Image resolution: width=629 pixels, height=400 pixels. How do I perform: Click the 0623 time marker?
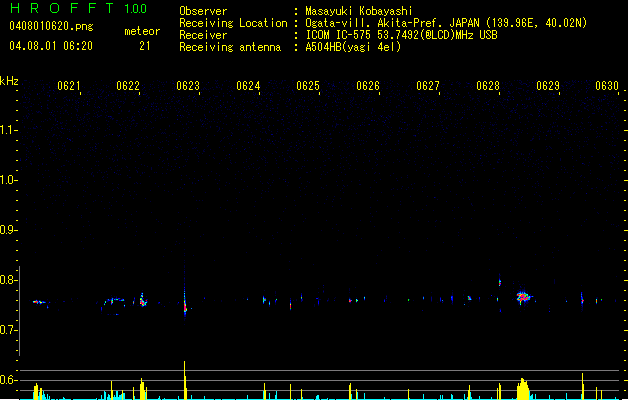pos(188,86)
